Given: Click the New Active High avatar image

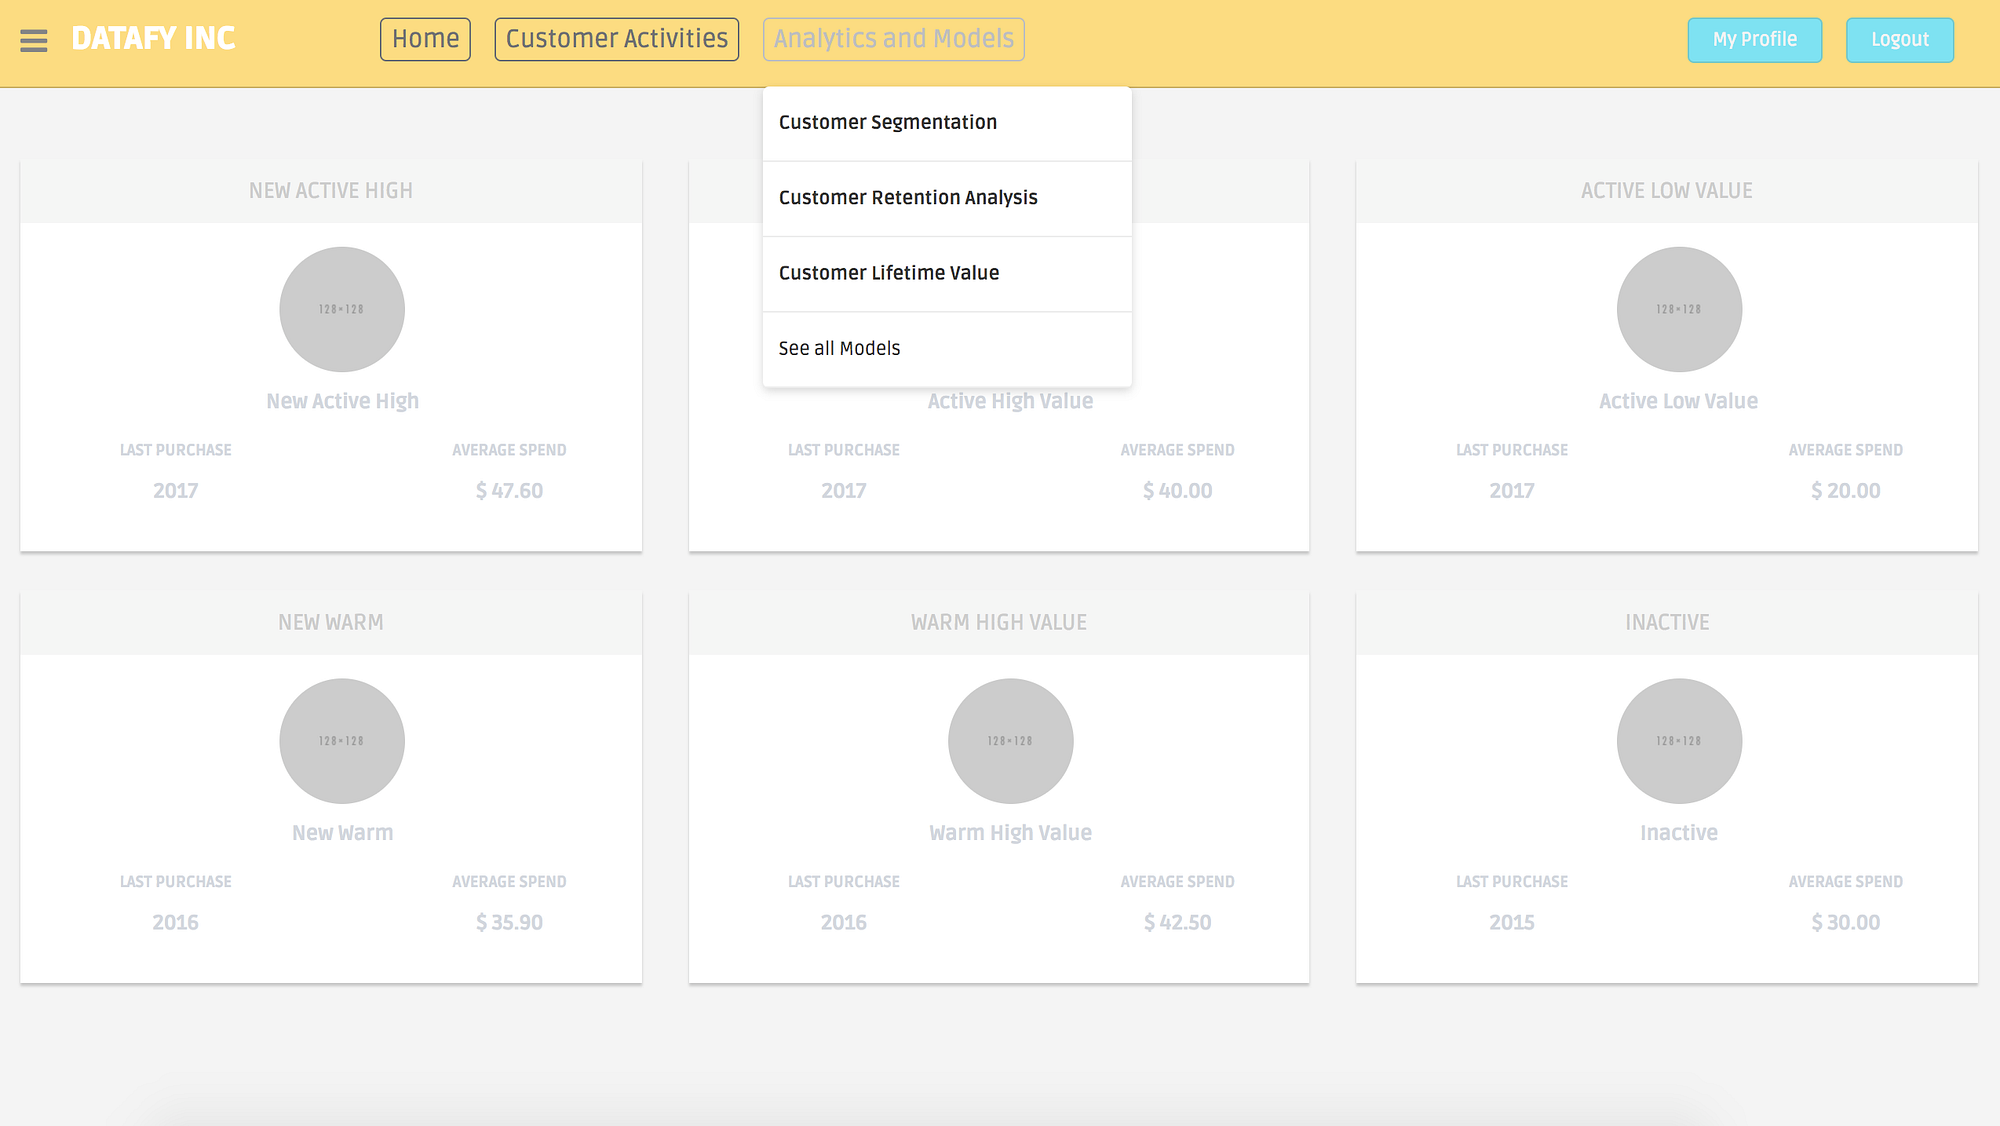Looking at the screenshot, I should pos(342,310).
